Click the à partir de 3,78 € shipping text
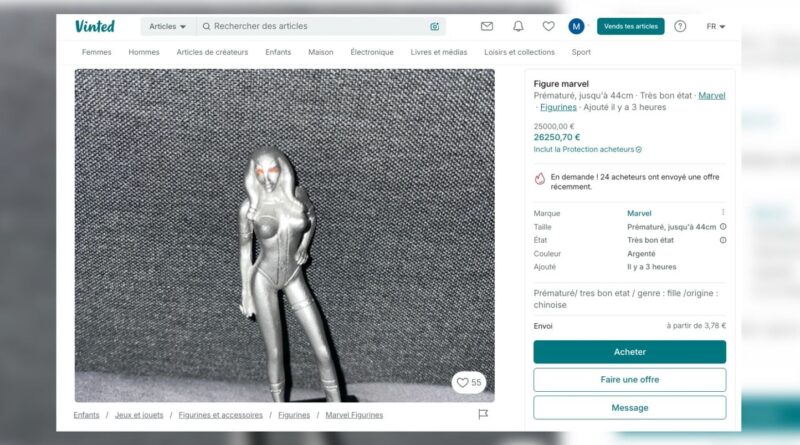The height and width of the screenshot is (445, 800). coord(696,326)
